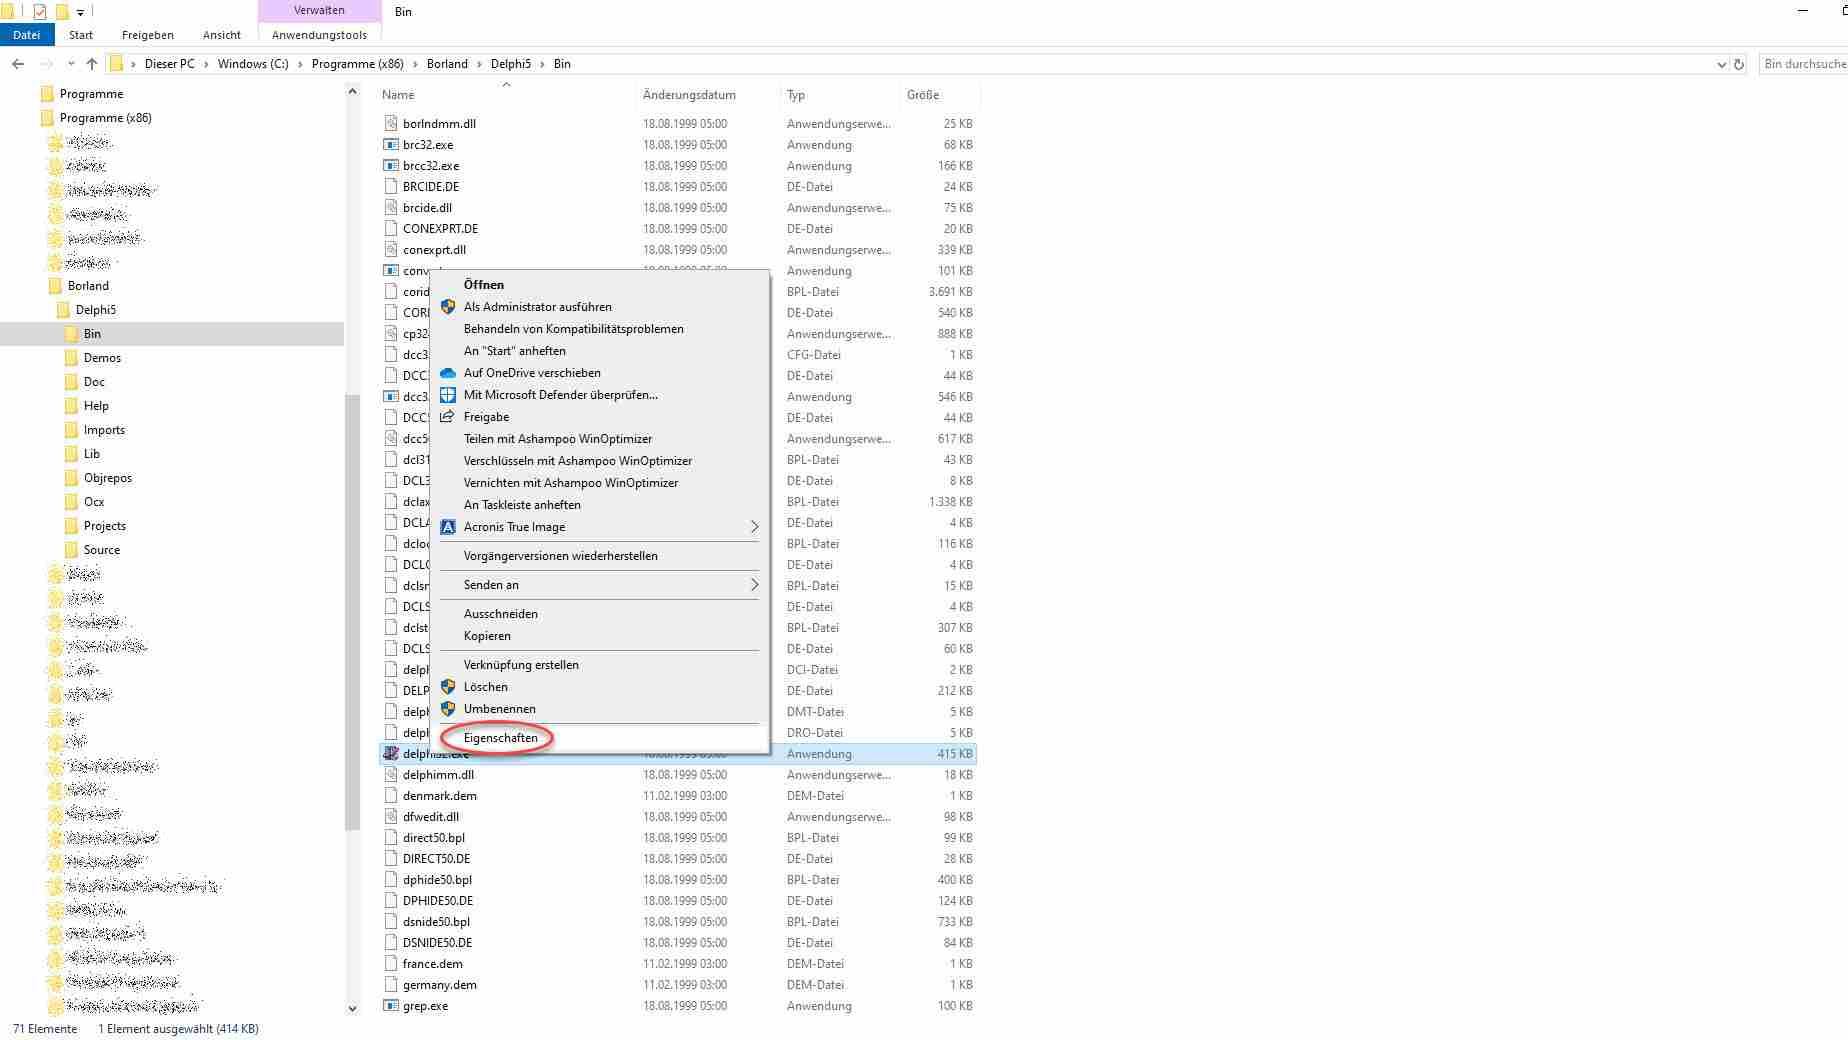
Task: Open the Datei ribbon tab
Action: 26,34
